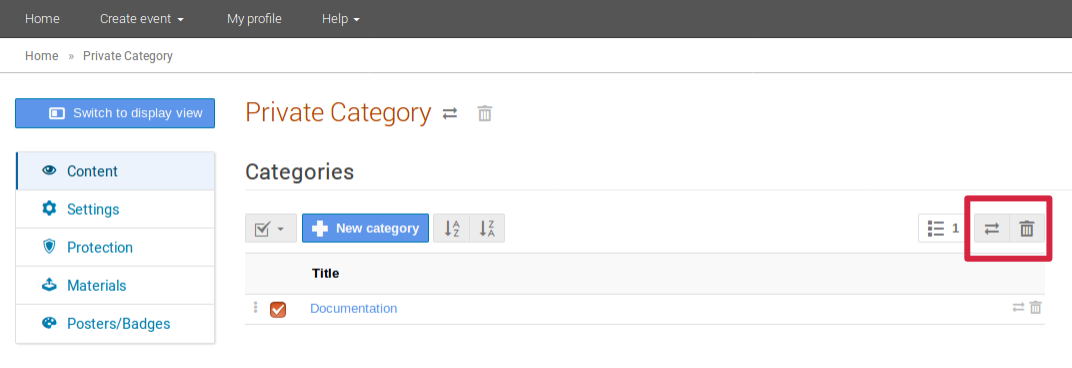Grab the drag handle on Documentation row
1072x368 pixels.
(256, 308)
